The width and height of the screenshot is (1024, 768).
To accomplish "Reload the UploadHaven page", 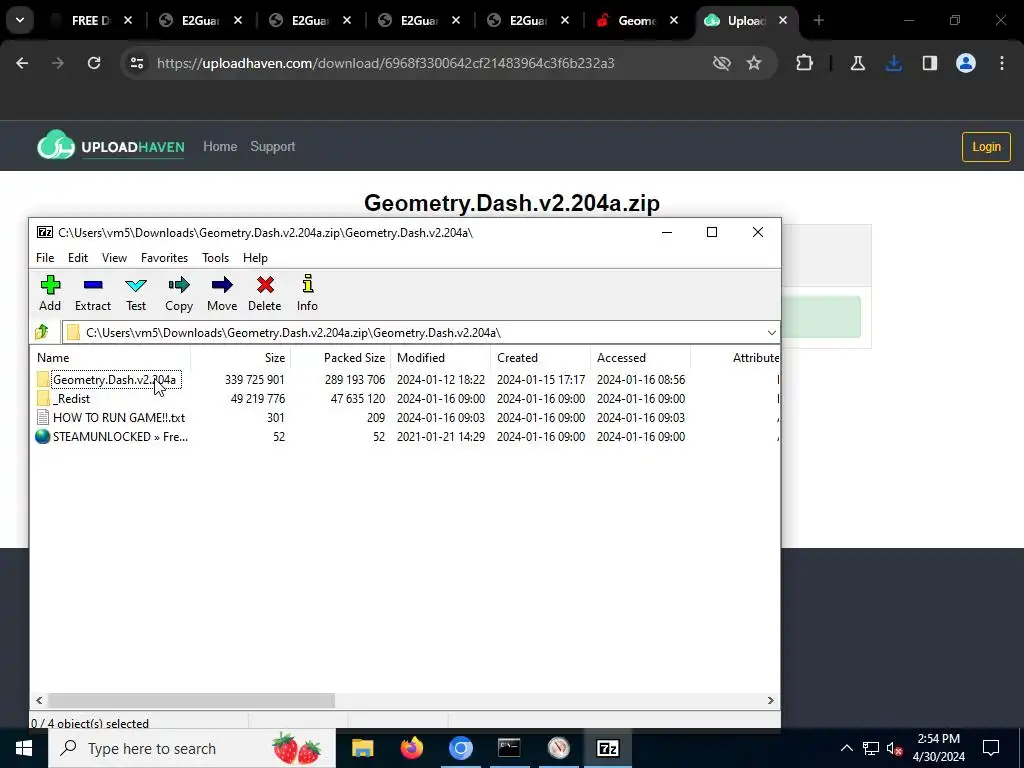I will [x=94, y=63].
